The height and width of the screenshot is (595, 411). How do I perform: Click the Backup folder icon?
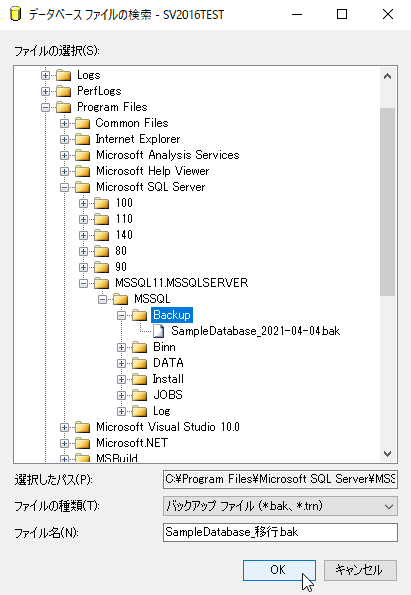(x=139, y=315)
